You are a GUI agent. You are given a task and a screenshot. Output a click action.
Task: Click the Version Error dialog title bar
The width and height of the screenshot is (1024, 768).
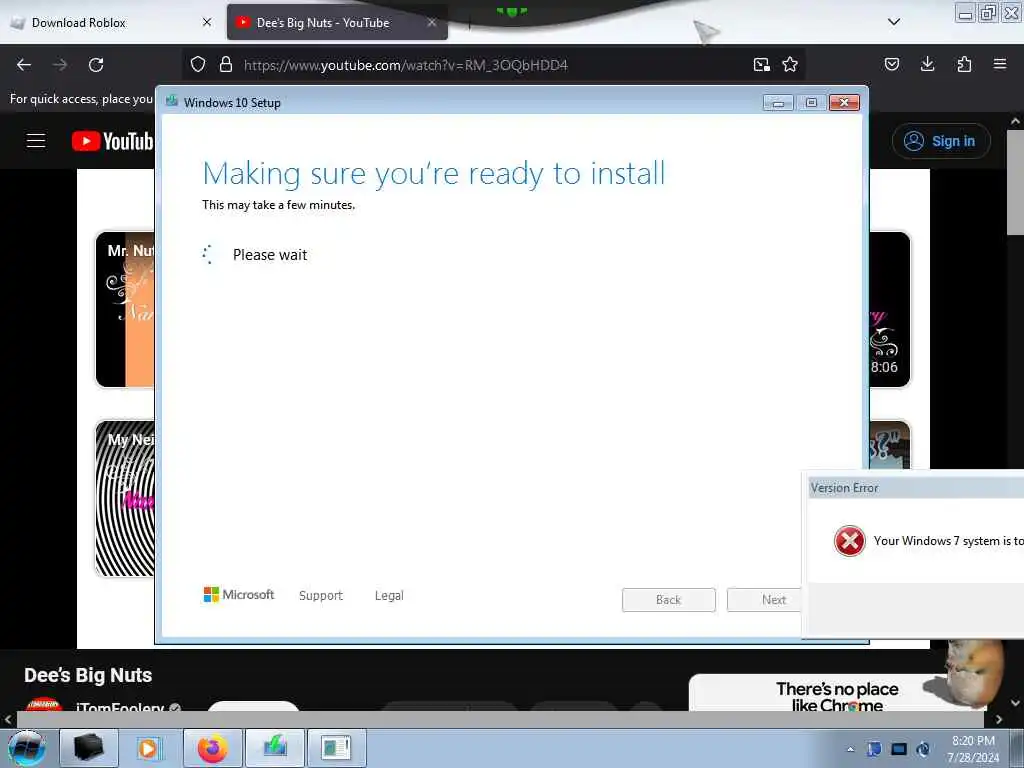pyautogui.click(x=916, y=488)
